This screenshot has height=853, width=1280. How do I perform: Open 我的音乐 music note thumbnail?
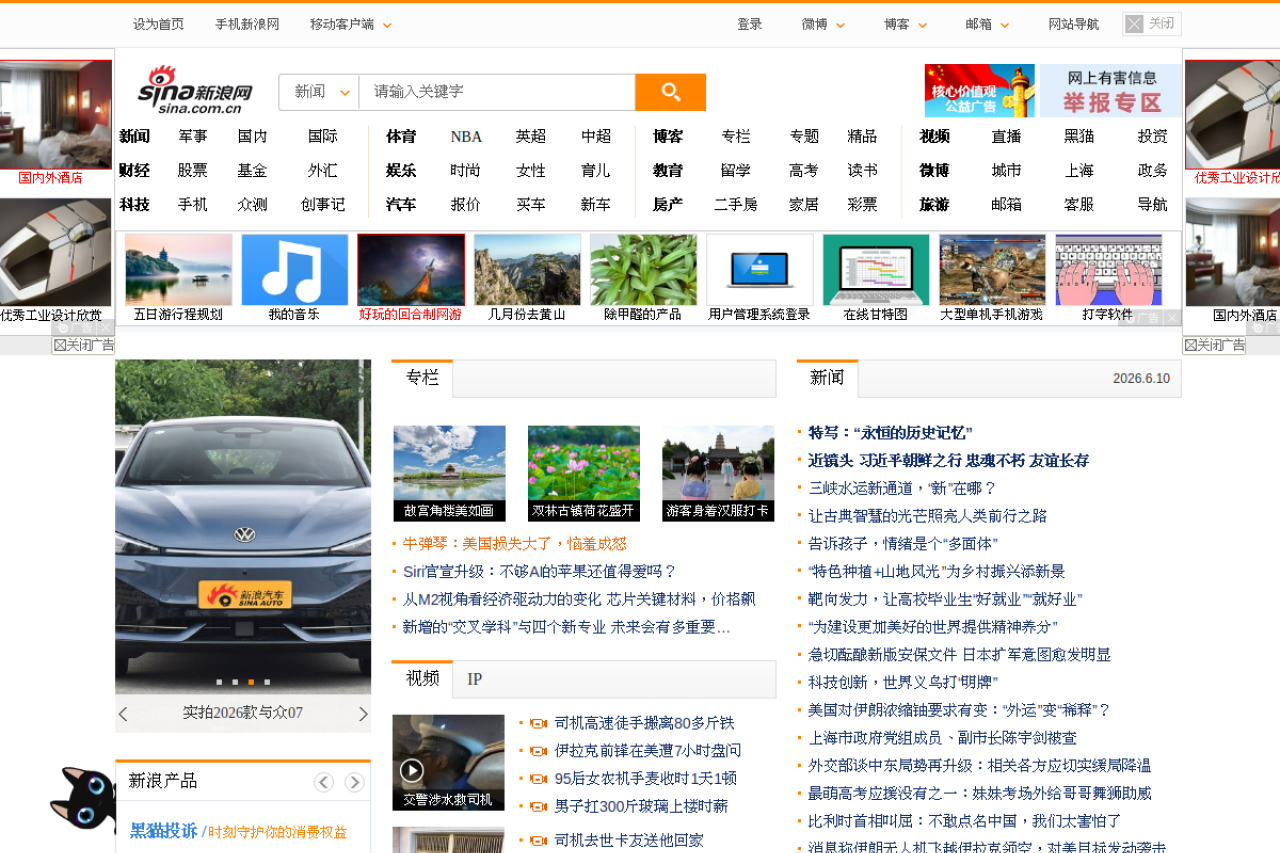295,270
